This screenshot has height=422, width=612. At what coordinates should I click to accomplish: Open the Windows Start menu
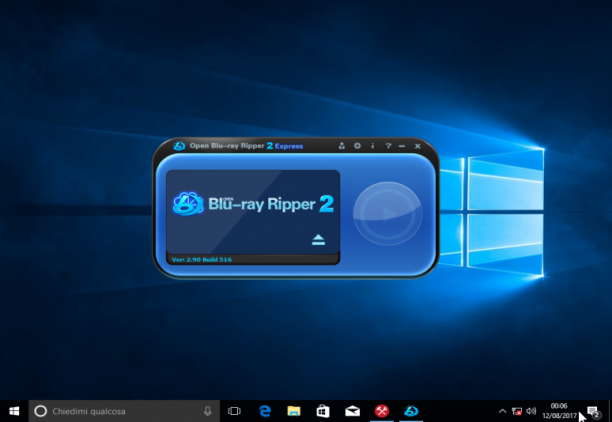pyautogui.click(x=14, y=411)
